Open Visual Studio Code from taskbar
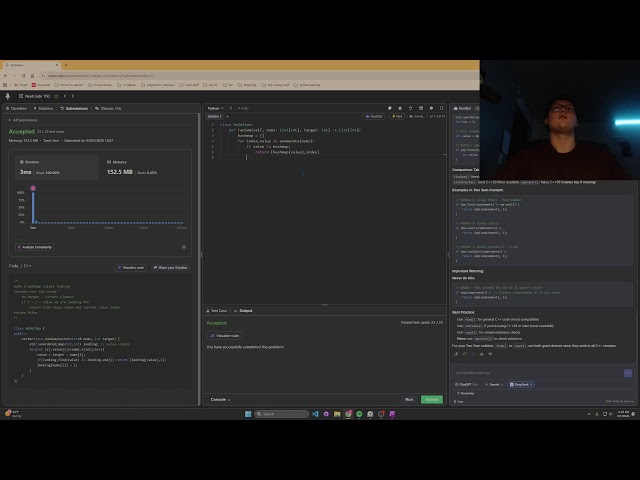This screenshot has height=480, width=640. [315, 414]
